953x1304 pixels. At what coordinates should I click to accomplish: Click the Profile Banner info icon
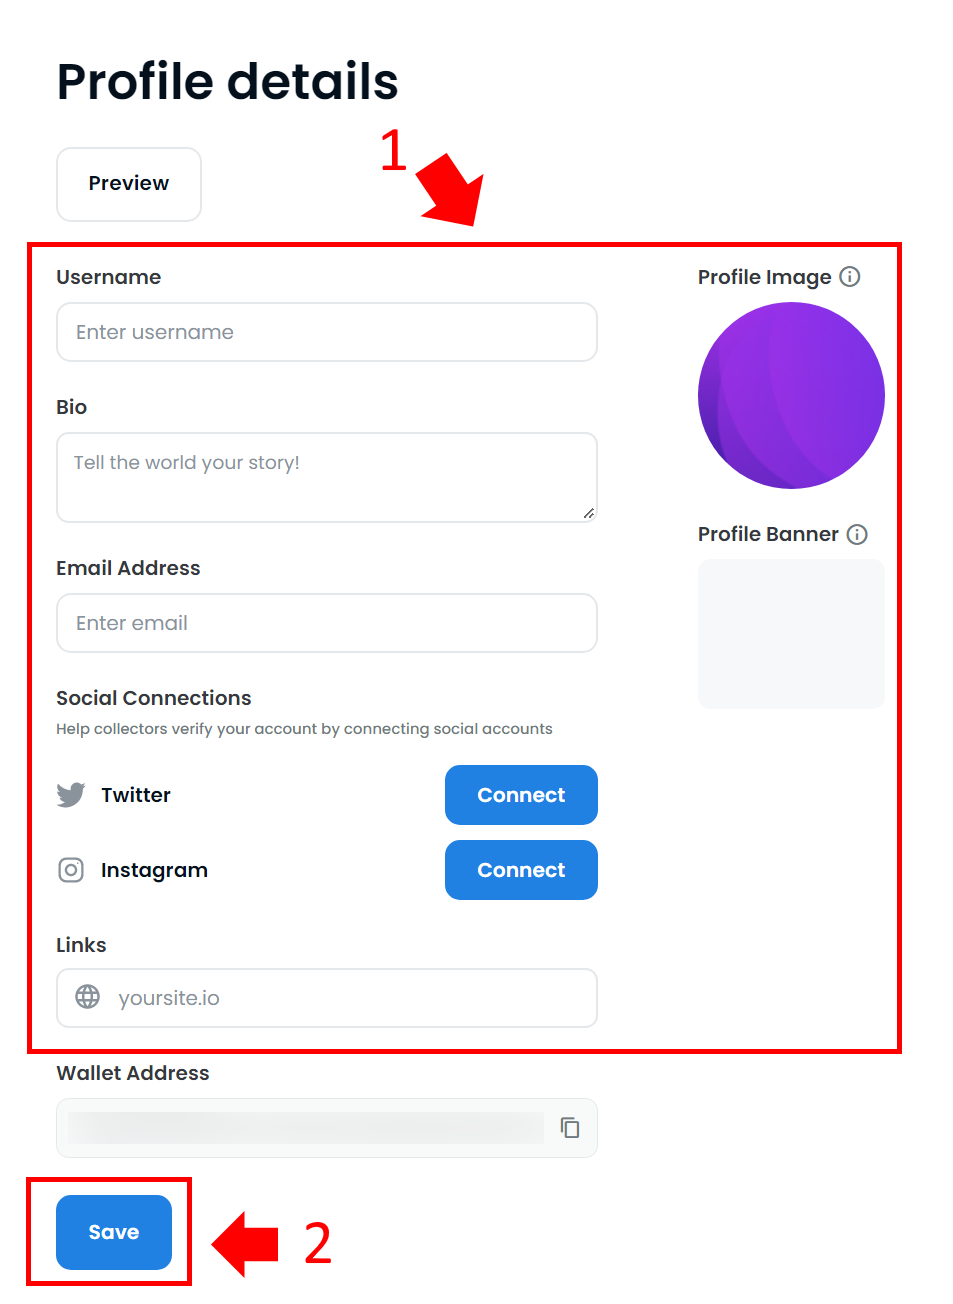point(857,534)
